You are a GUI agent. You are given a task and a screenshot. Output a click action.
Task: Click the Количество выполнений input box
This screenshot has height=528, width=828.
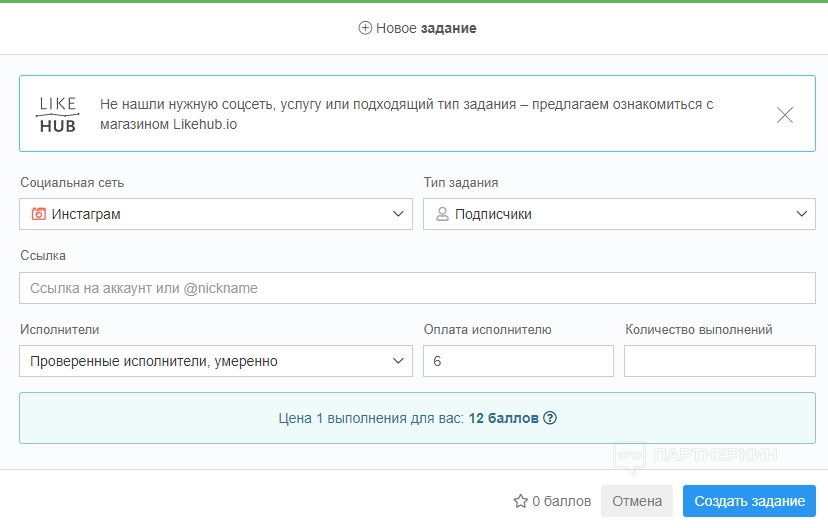[719, 361]
